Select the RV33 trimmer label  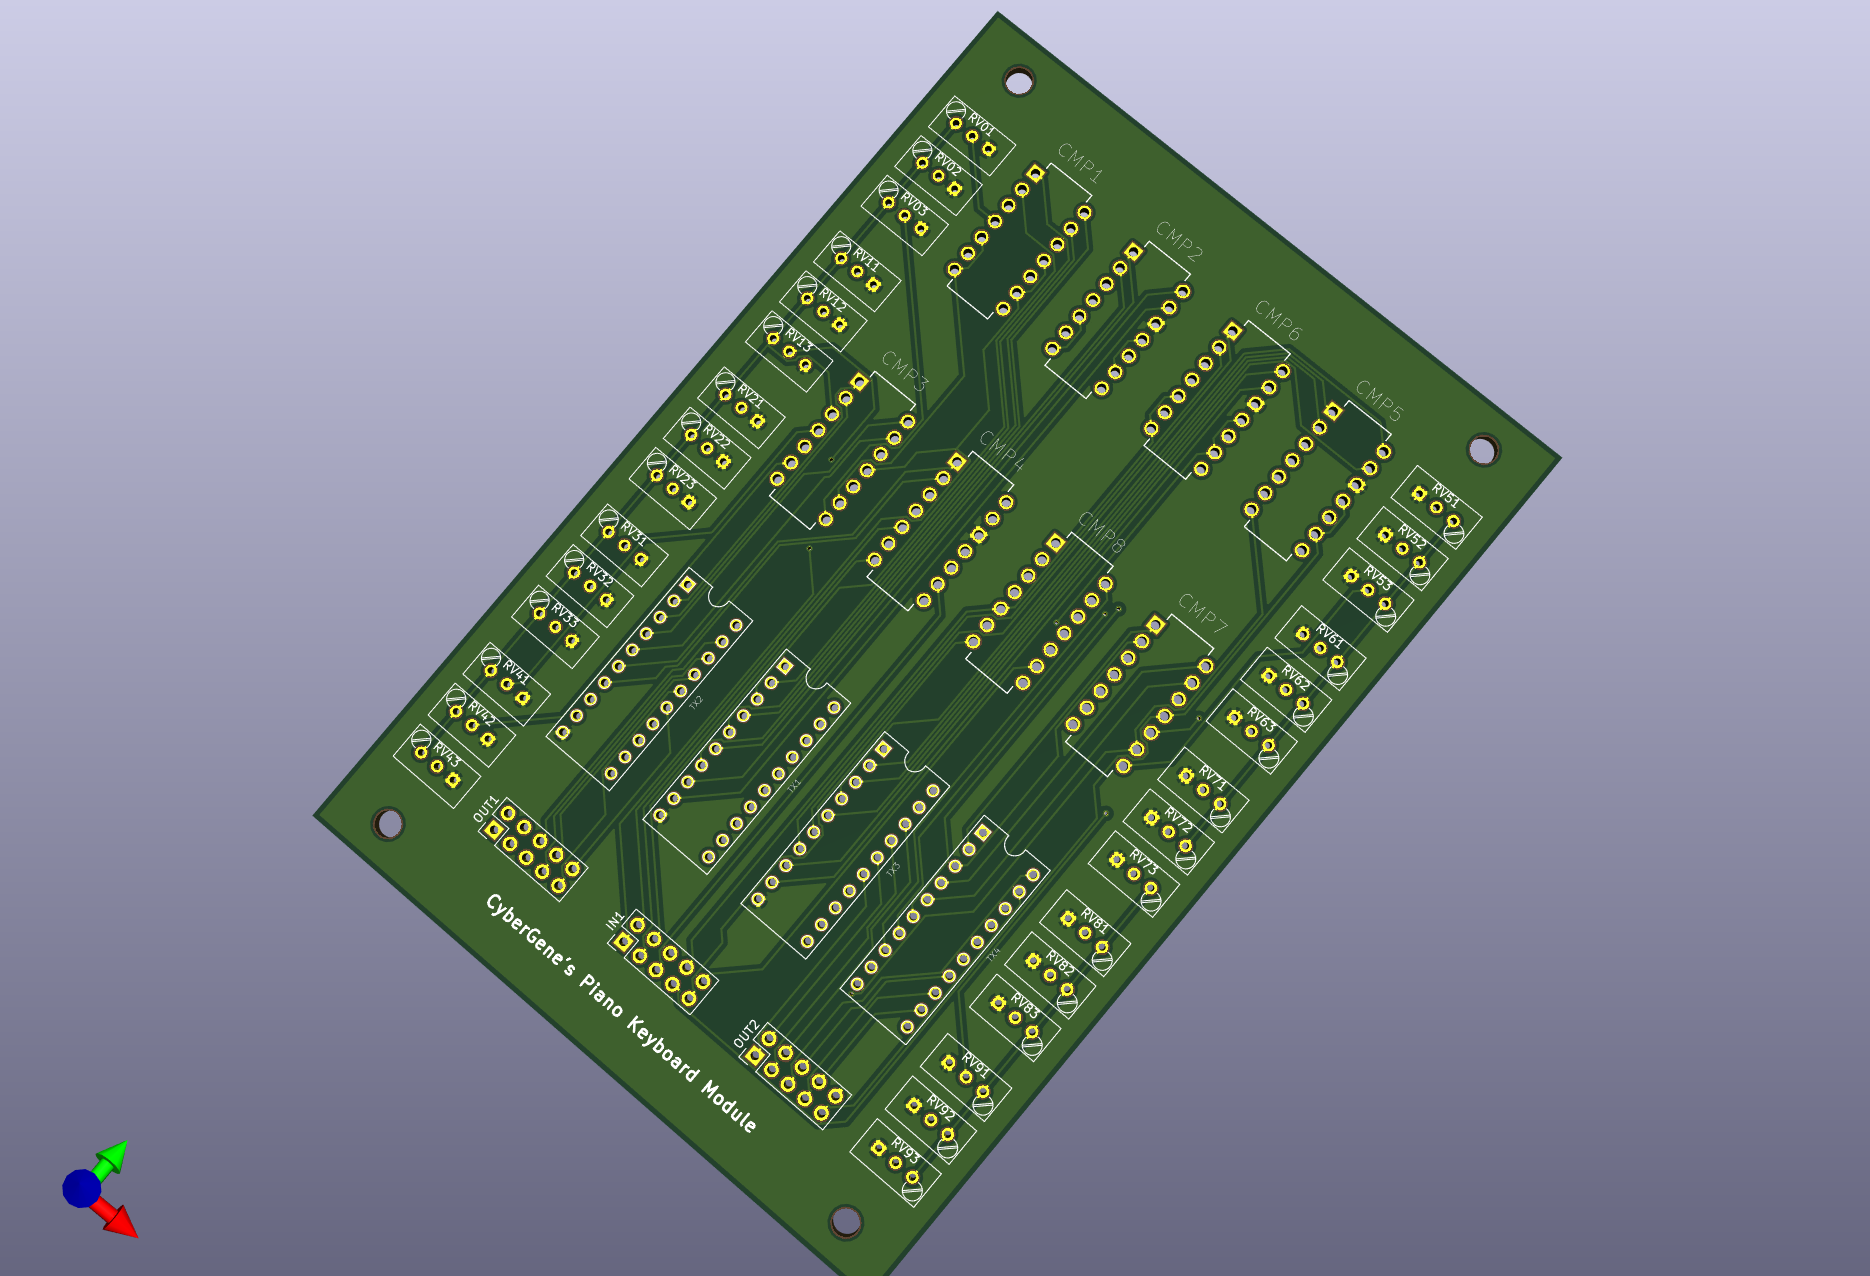(566, 613)
